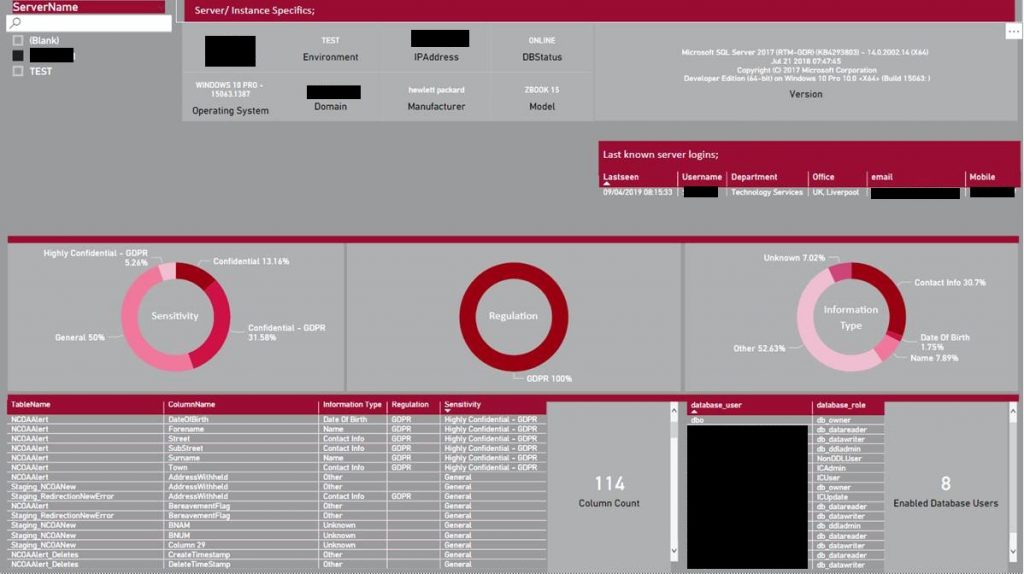This screenshot has height=574, width=1024.
Task: Click the 'DeleteTimeStamp' cell
Action: pos(199,564)
